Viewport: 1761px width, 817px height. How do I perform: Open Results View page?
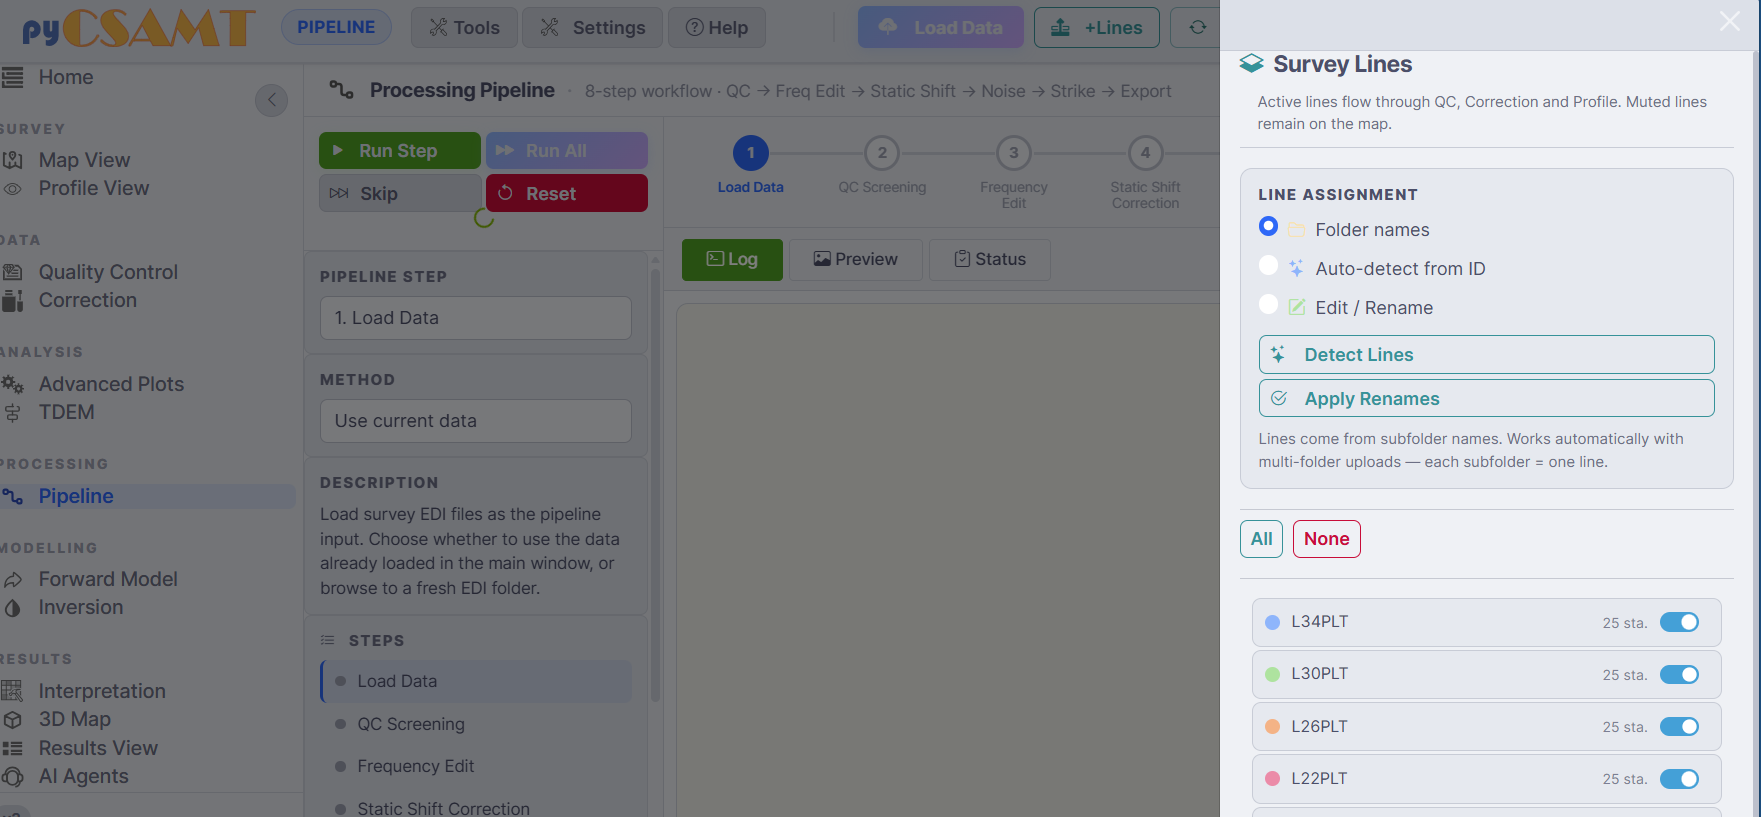click(98, 748)
